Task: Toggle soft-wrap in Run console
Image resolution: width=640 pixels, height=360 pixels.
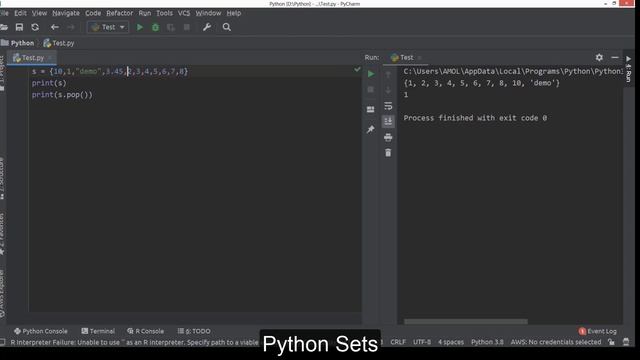Action: point(388,106)
